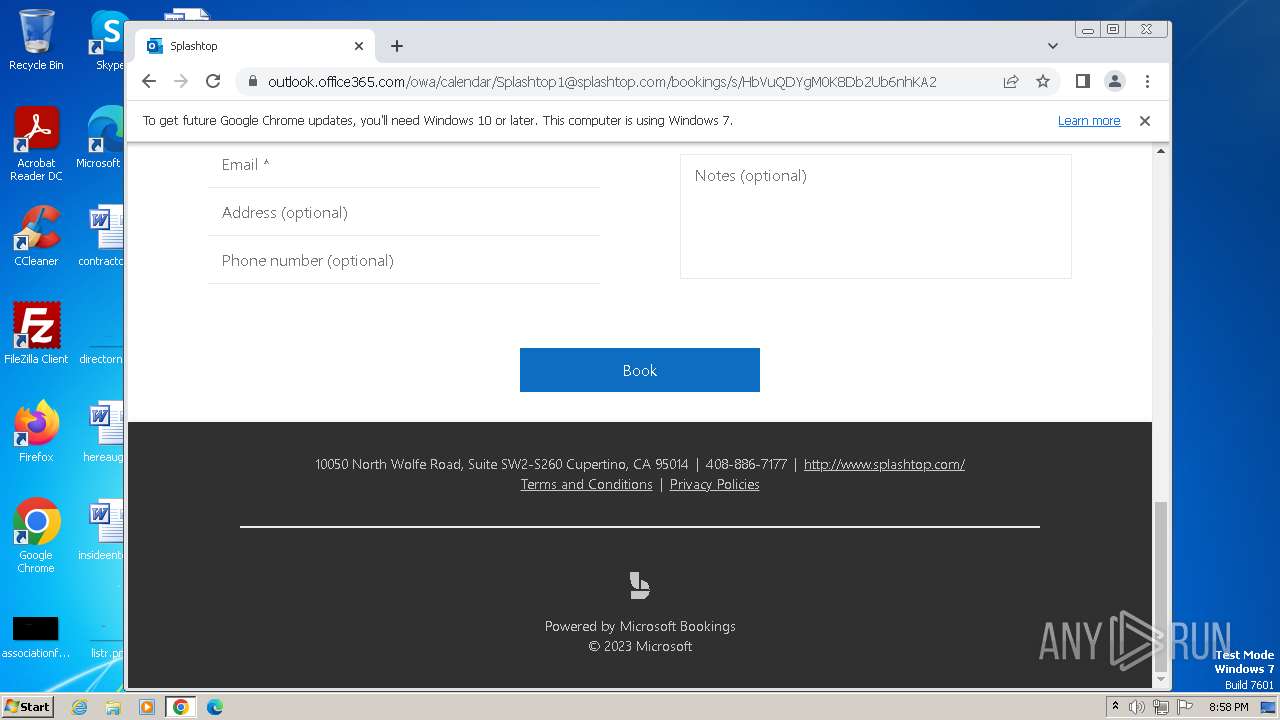
Task: Click the address bar URL
Action: (x=602, y=82)
